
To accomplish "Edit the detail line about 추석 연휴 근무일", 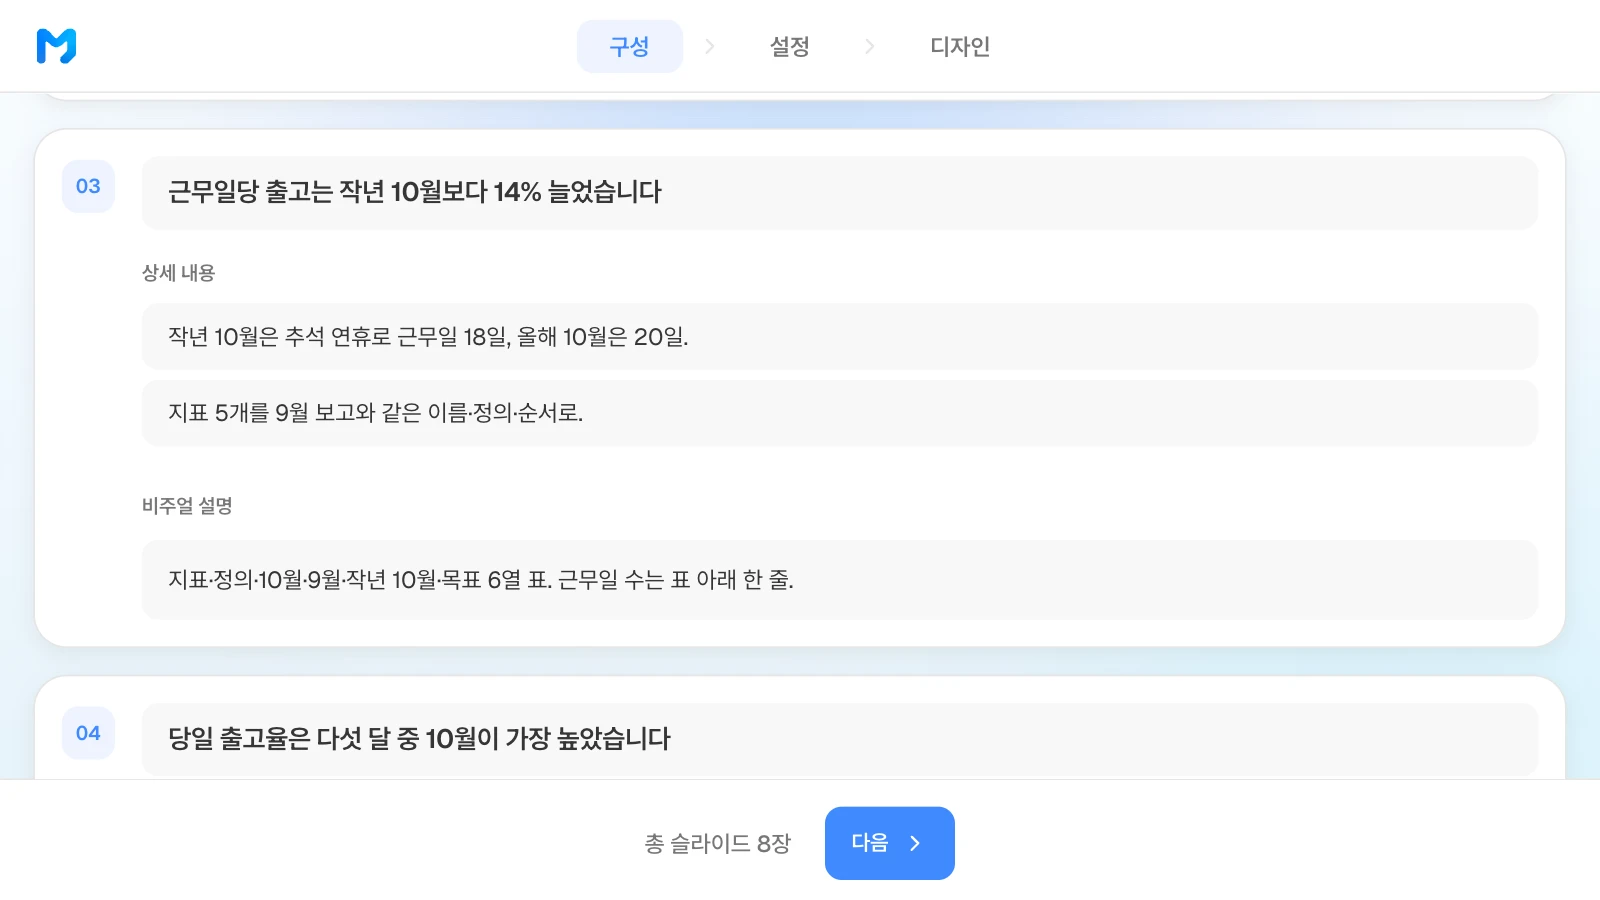I will click(x=839, y=336).
